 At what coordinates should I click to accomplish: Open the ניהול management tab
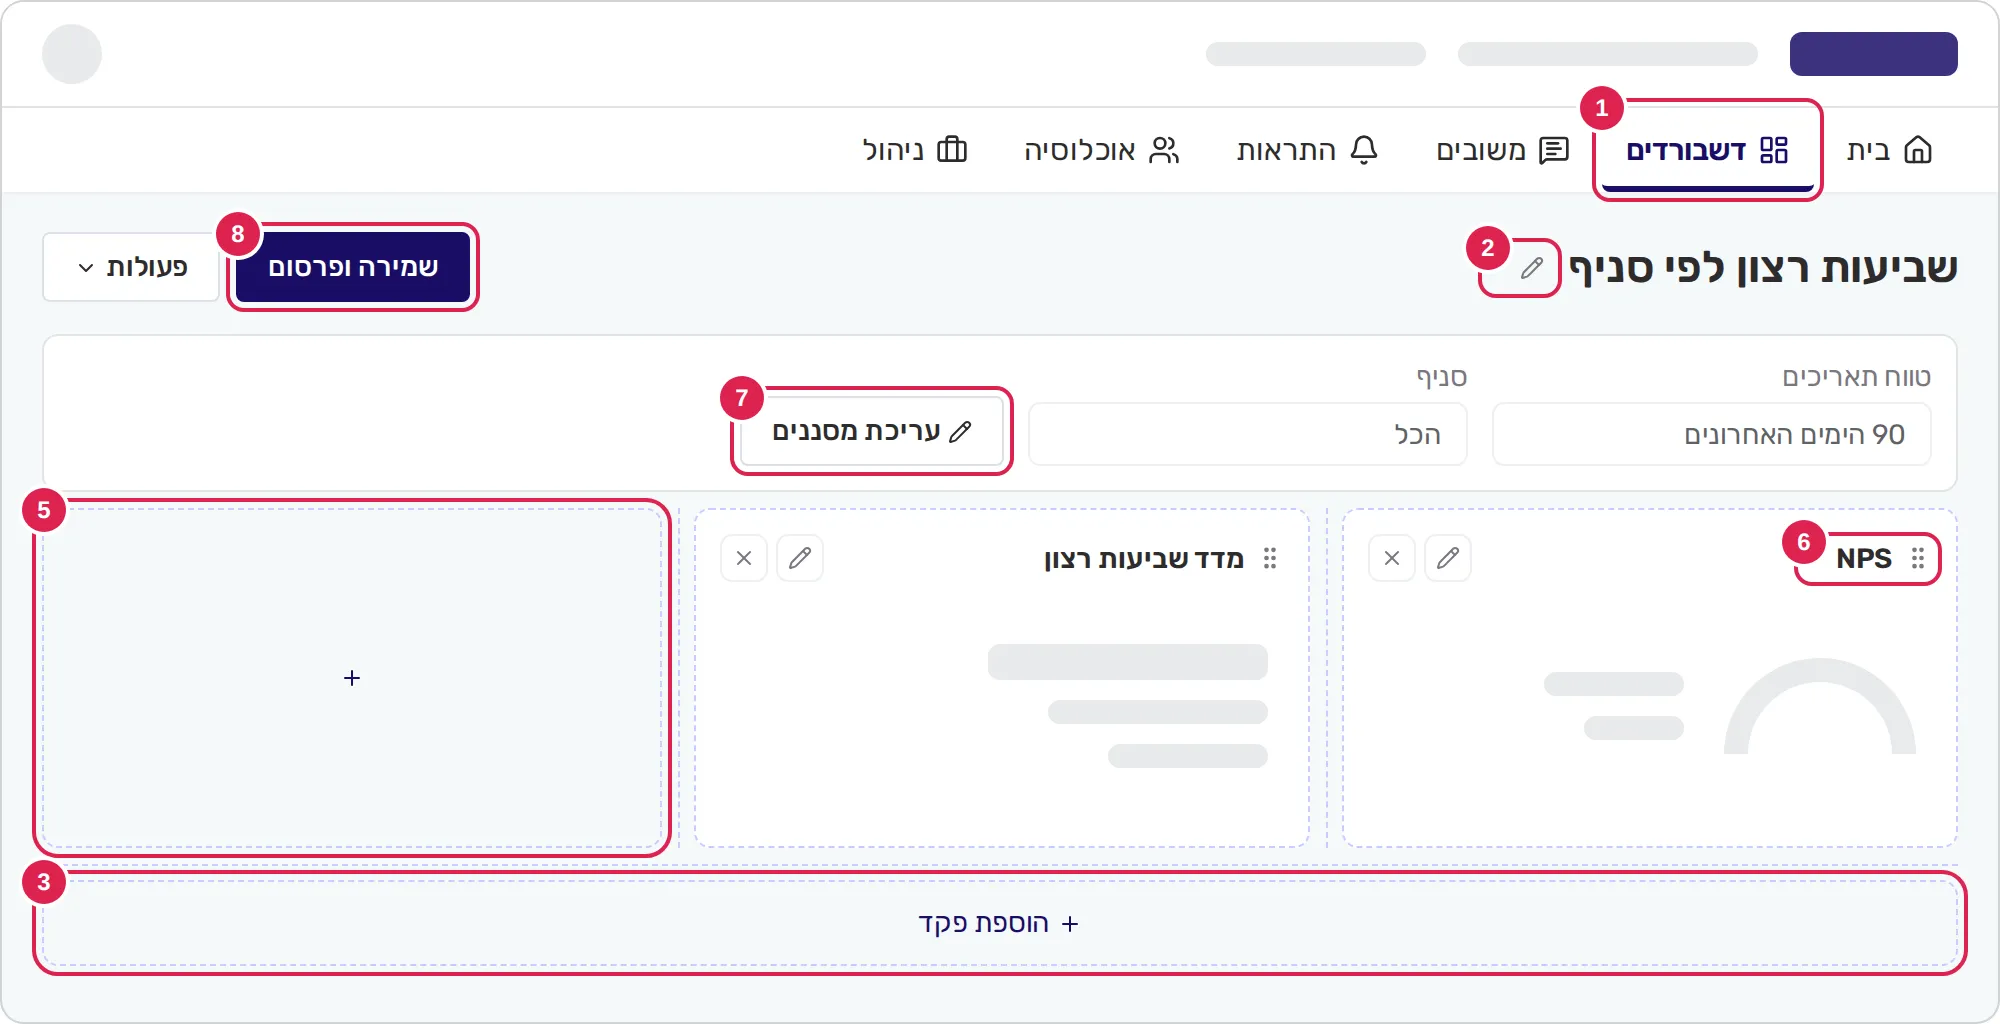[x=914, y=150]
